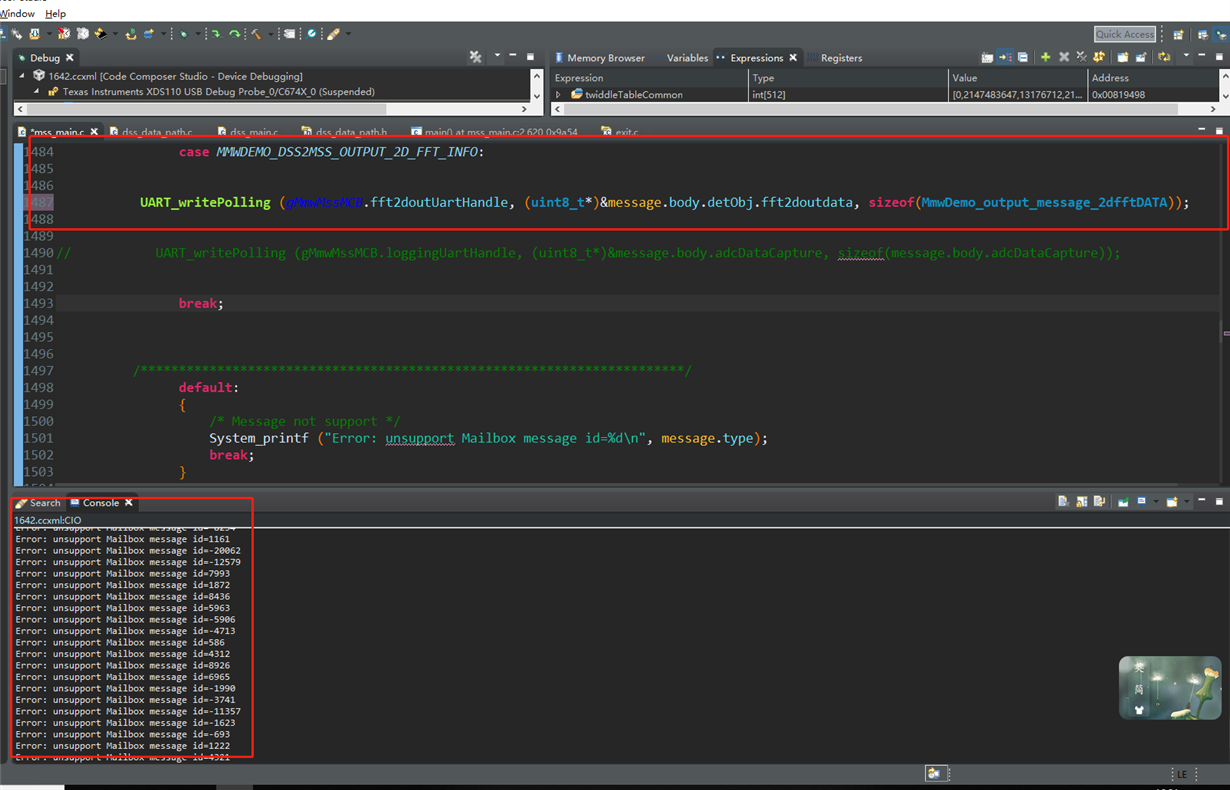This screenshot has width=1230, height=790.
Task: Click the Debug view tools icon
Action: 476,58
